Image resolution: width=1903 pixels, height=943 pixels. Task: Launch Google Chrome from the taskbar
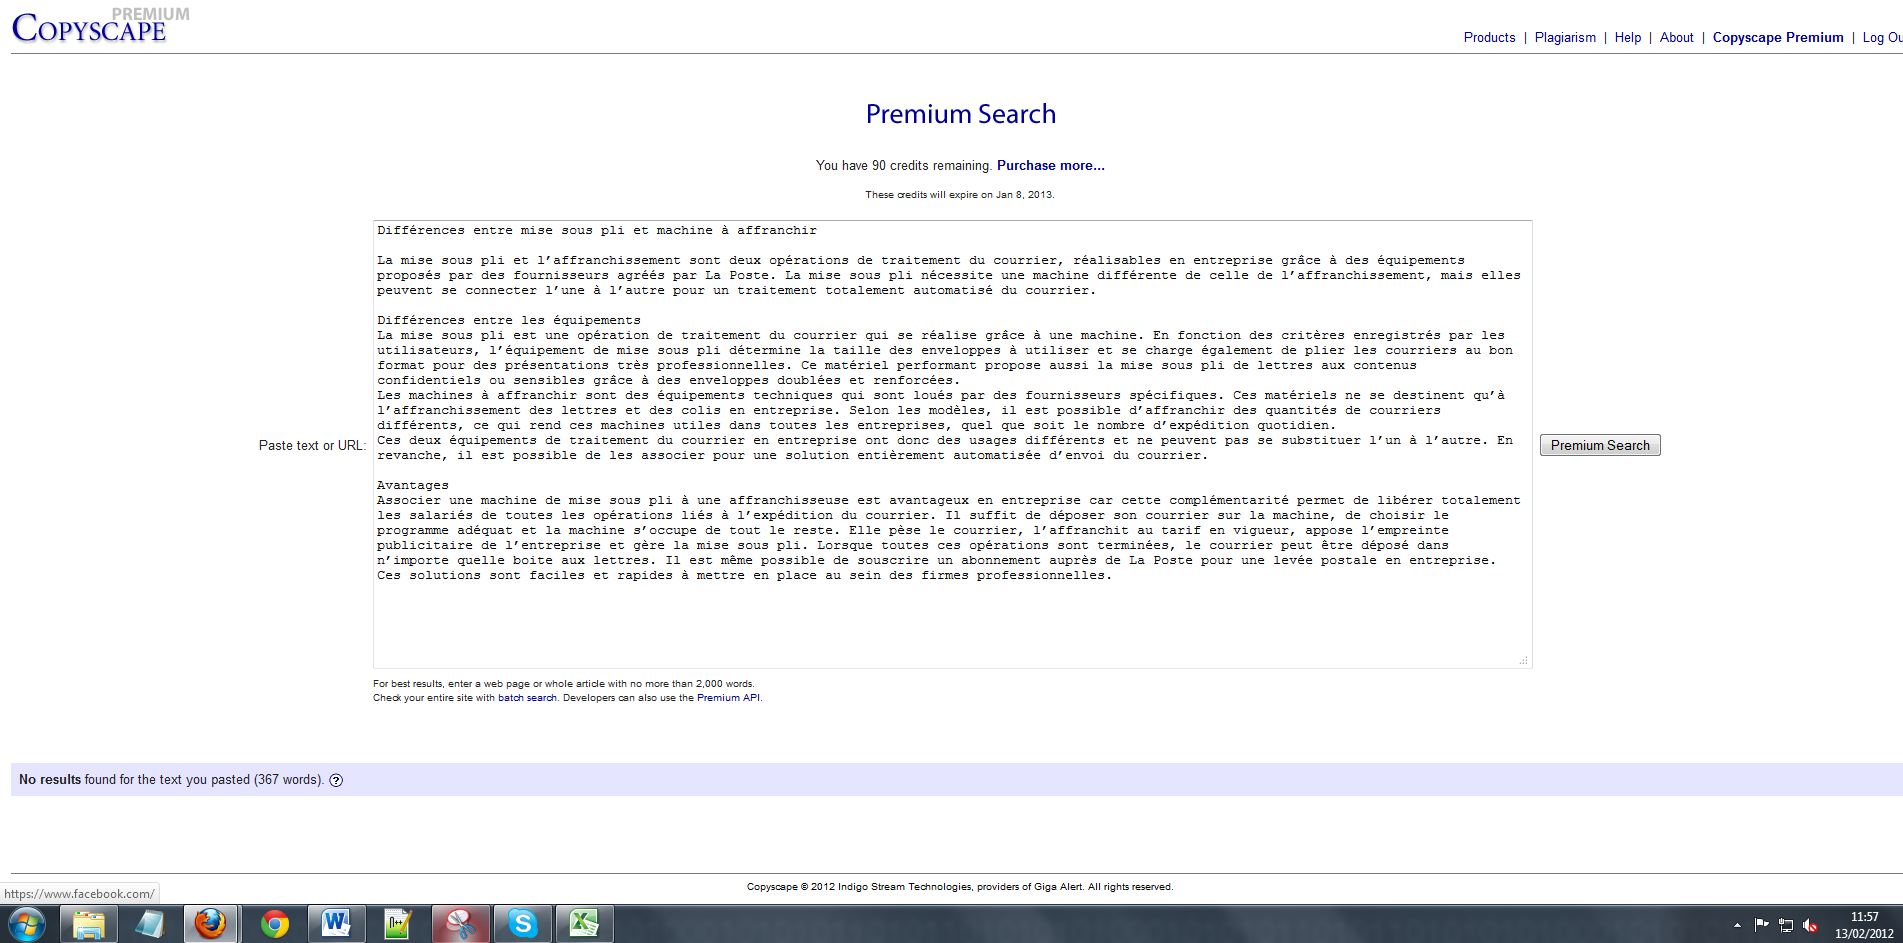tap(274, 924)
